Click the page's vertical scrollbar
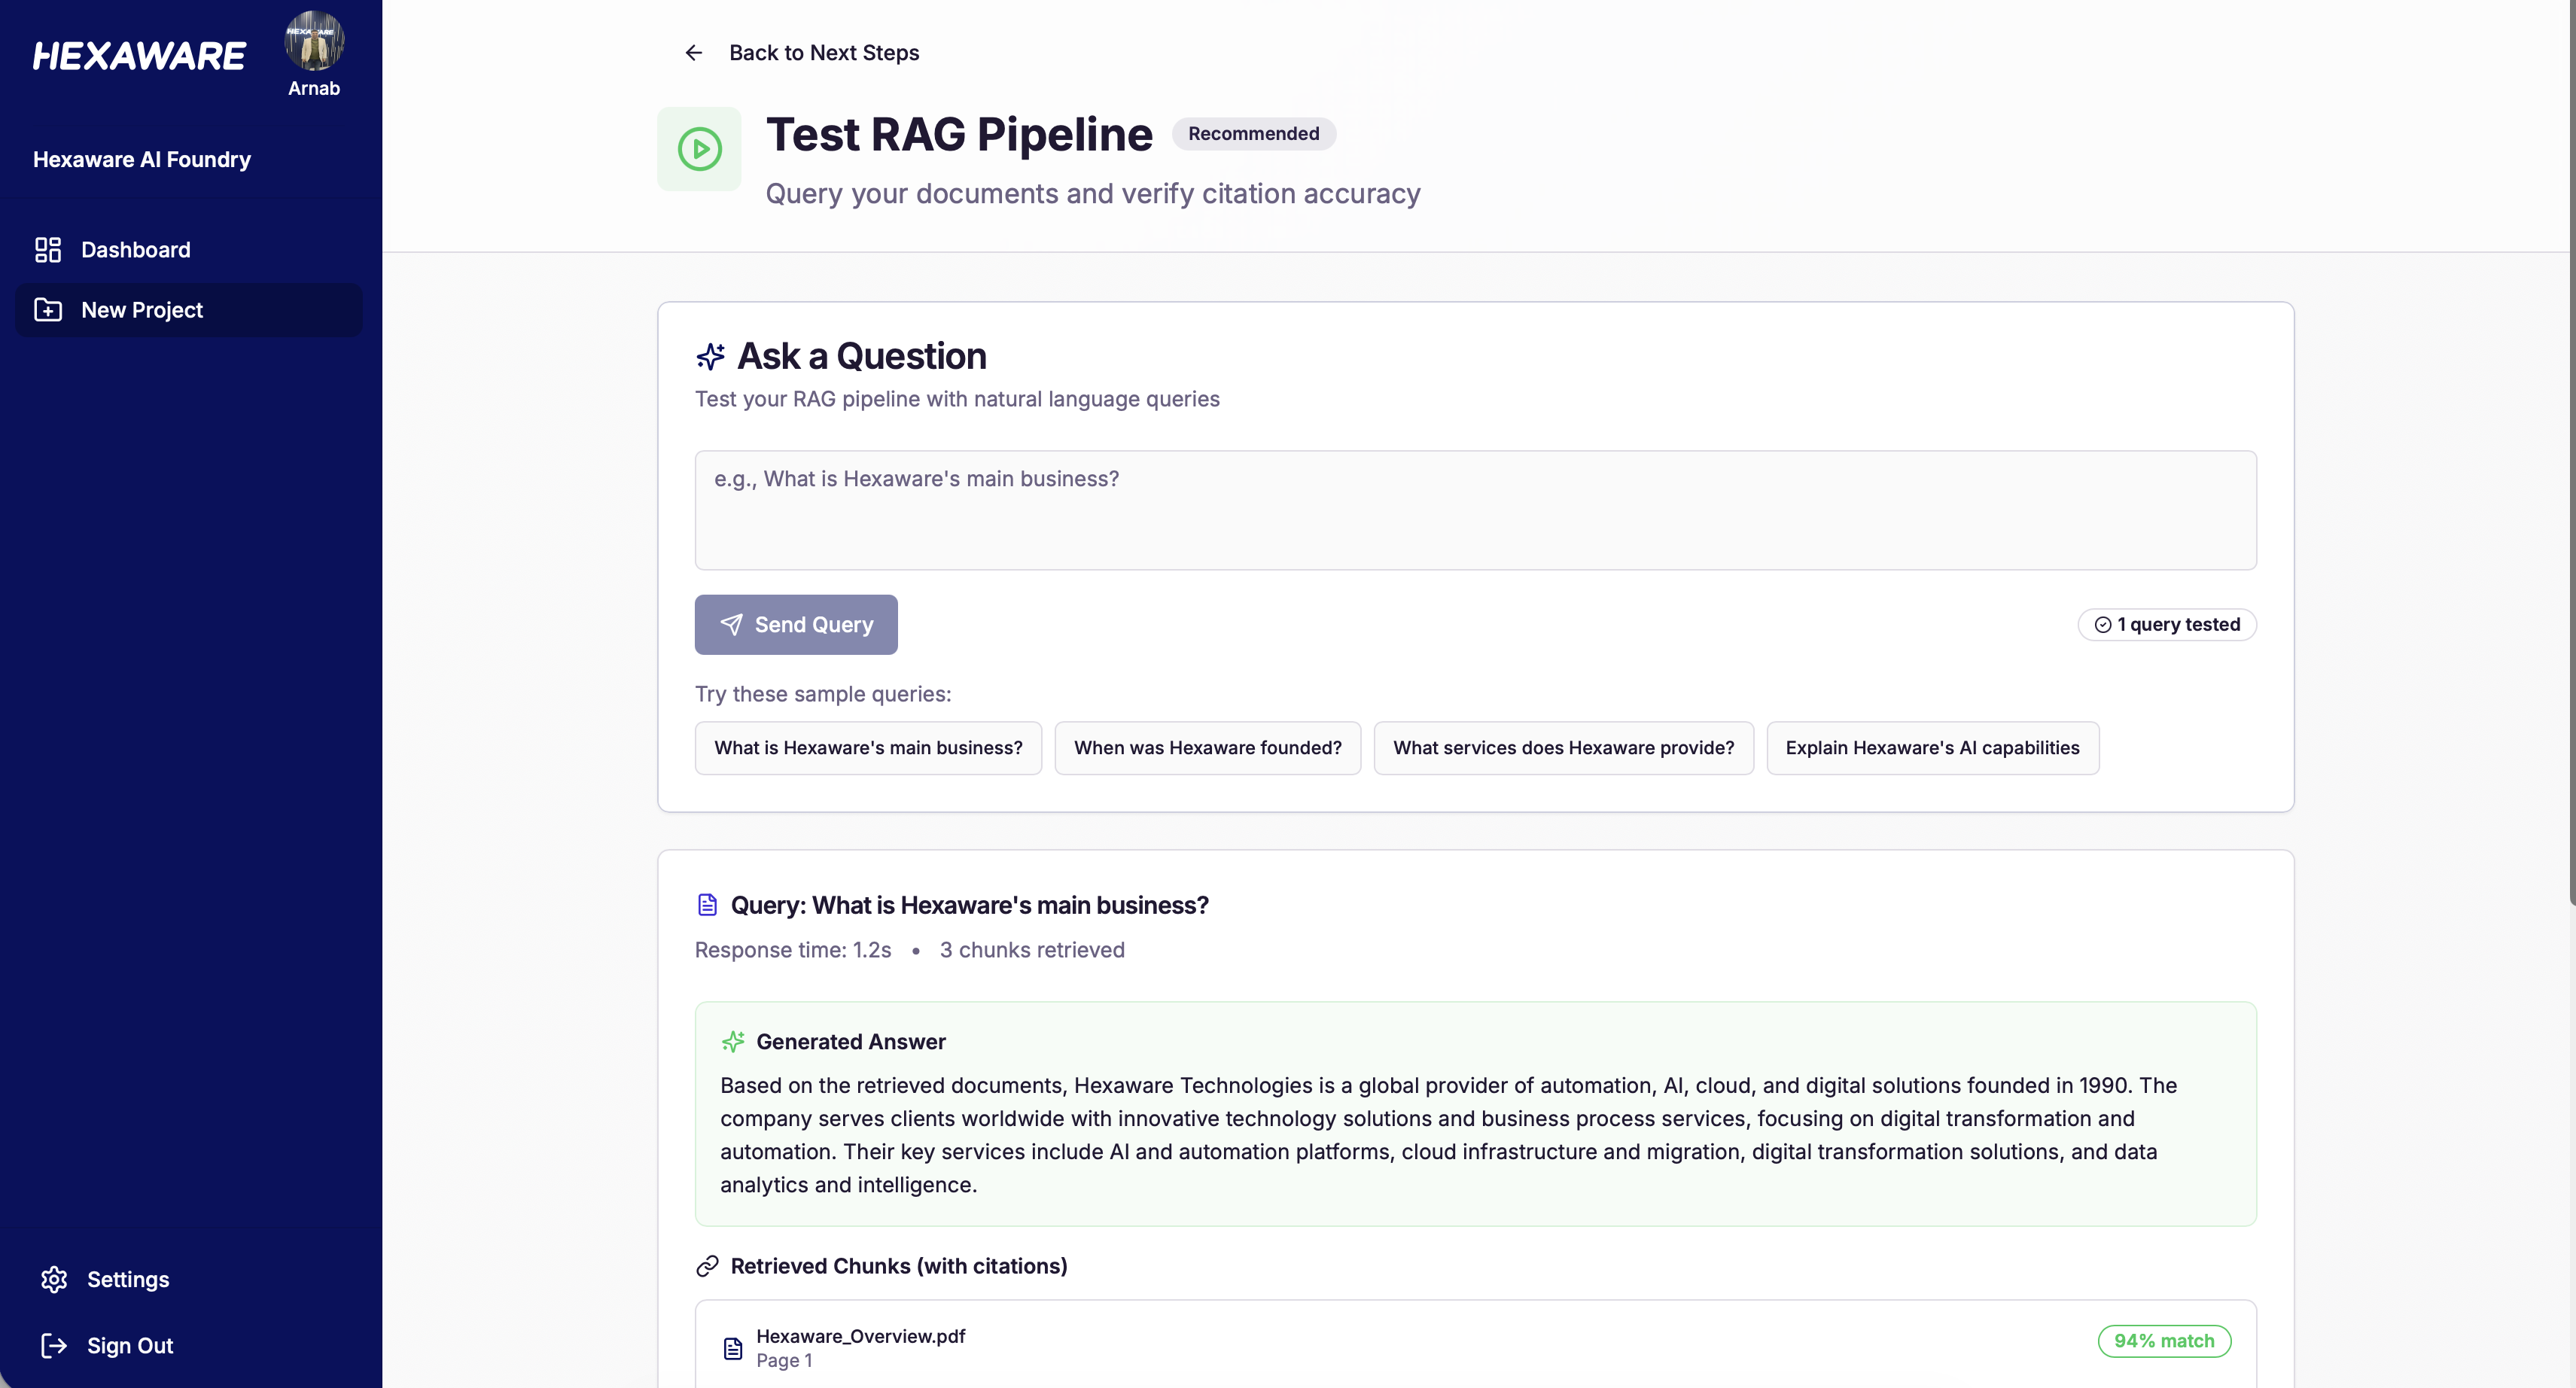 [2571, 450]
